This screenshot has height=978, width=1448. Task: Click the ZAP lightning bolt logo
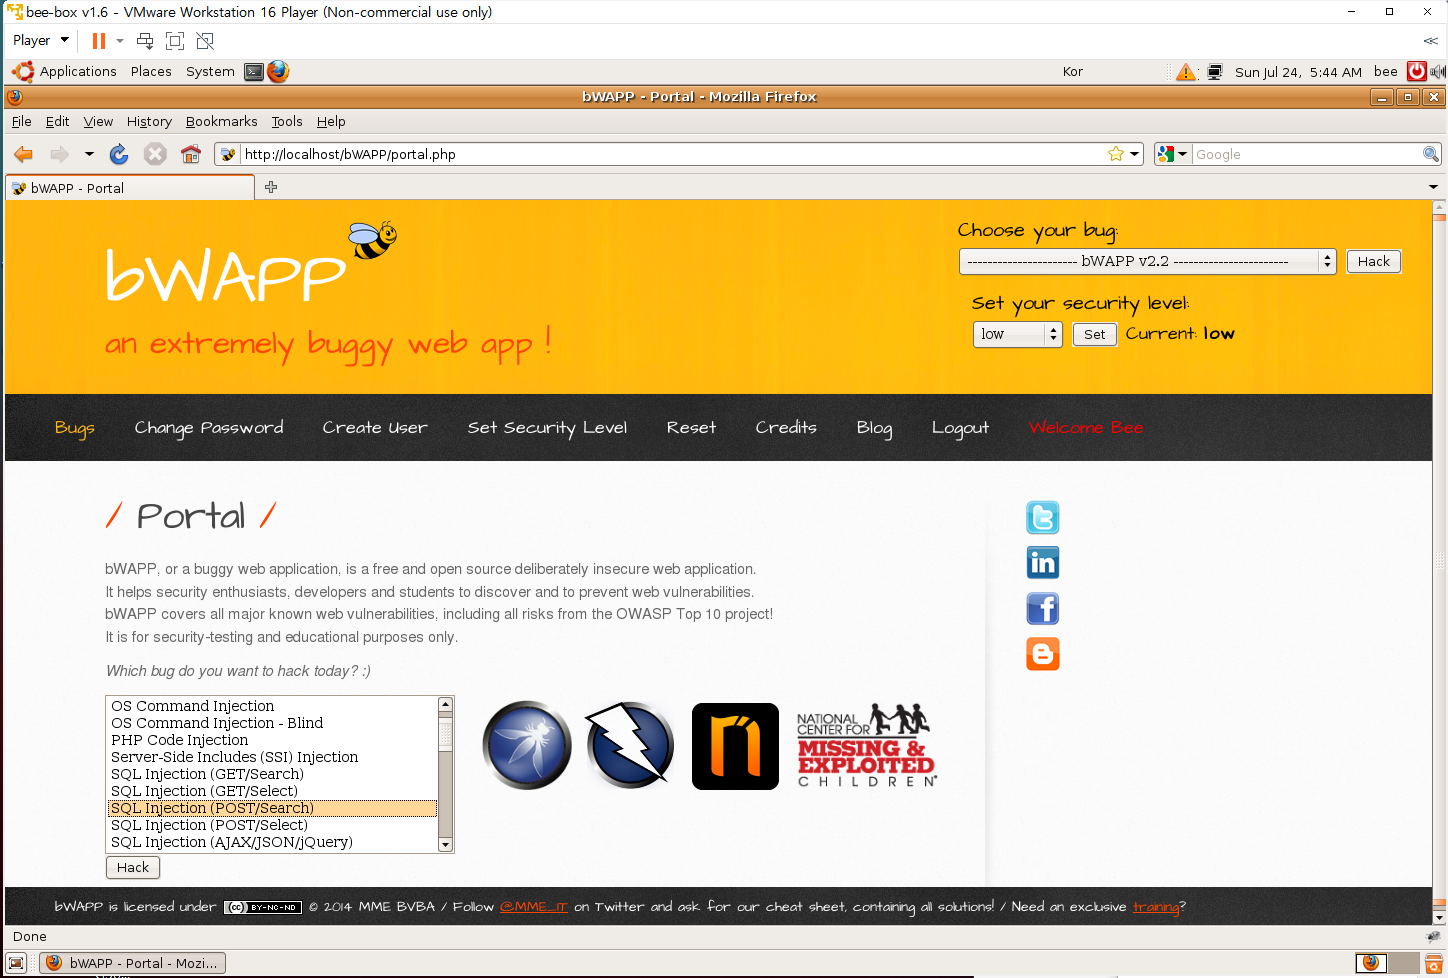[x=630, y=745]
